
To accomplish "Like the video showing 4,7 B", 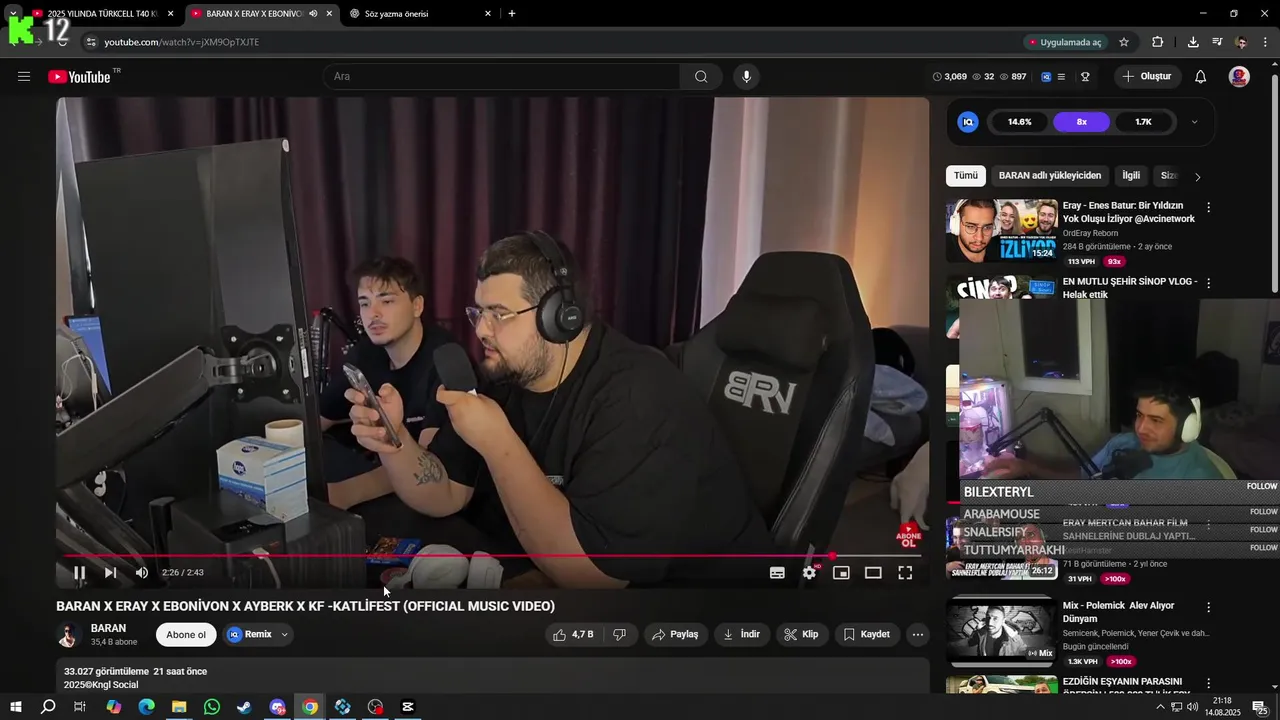I will pyautogui.click(x=573, y=635).
